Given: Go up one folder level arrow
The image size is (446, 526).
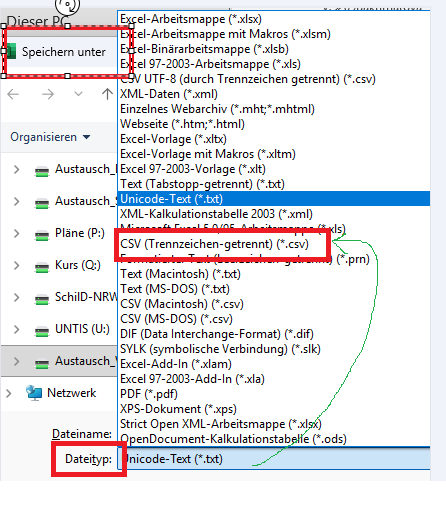Looking at the screenshot, I should [x=107, y=94].
